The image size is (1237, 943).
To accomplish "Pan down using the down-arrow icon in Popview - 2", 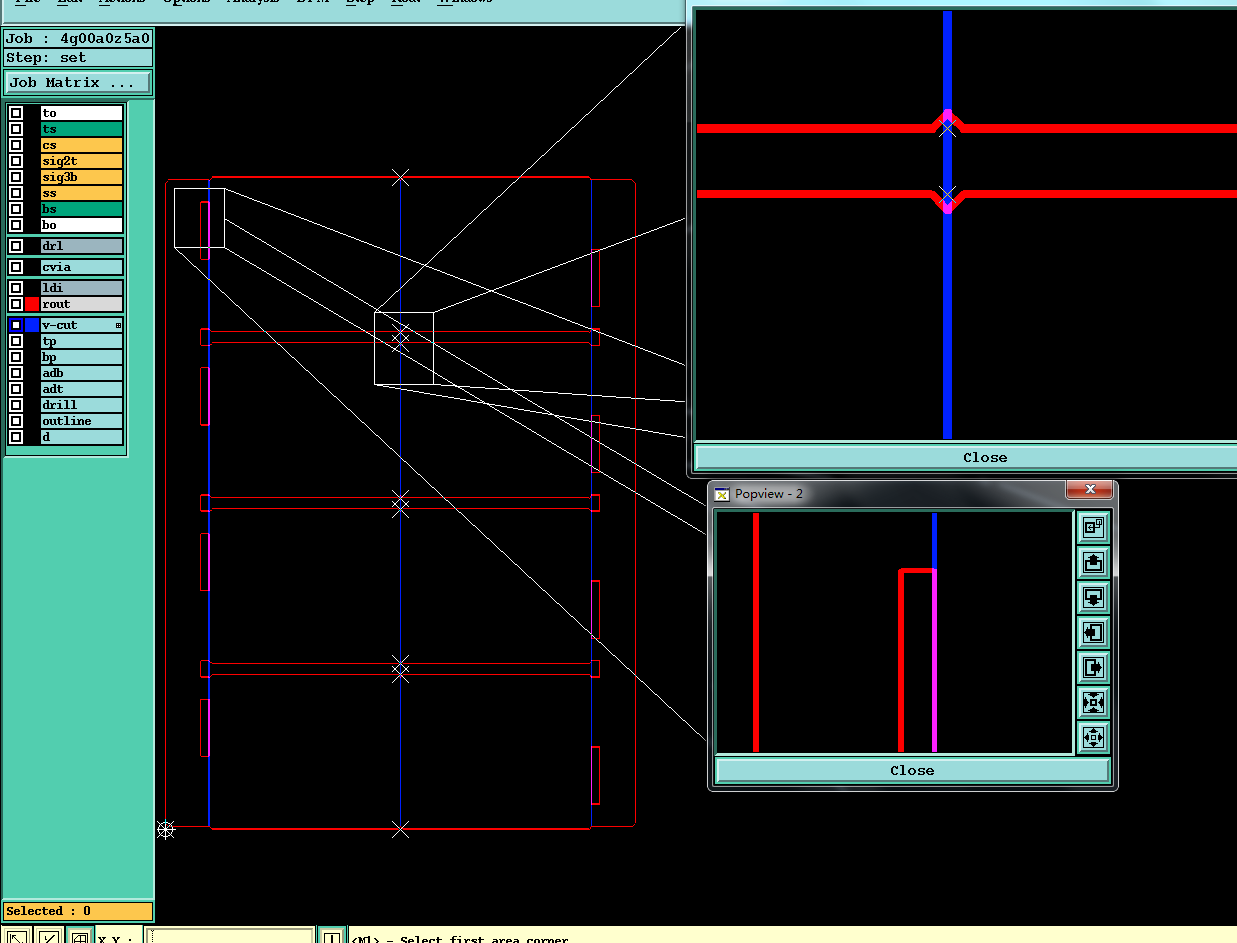I will coord(1093,598).
